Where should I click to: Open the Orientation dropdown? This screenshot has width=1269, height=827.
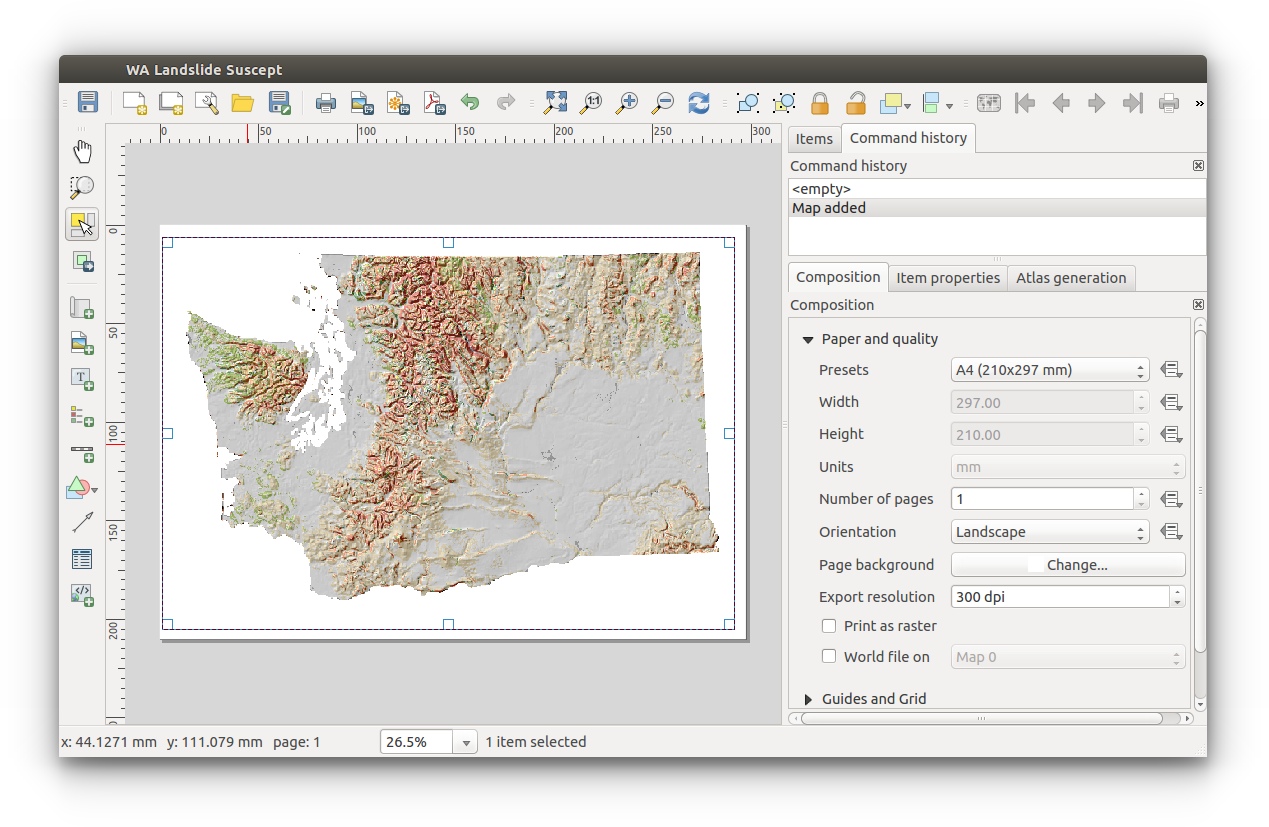tap(1050, 531)
